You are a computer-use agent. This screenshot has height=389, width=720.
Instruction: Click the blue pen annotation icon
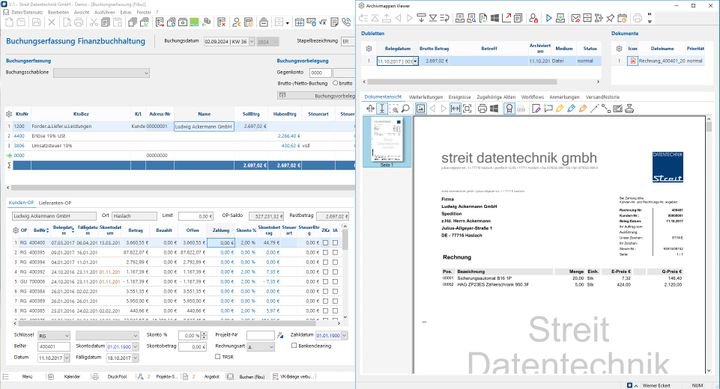pos(571,108)
